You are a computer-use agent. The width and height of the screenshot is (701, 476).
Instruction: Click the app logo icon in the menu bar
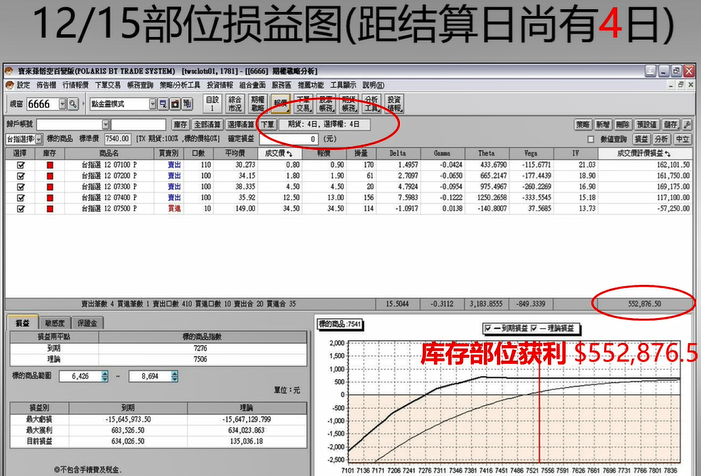coord(10,85)
